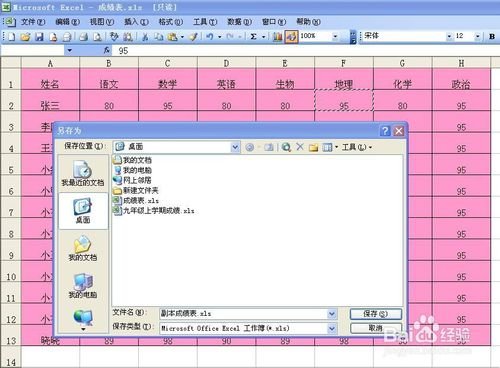This screenshot has height=368, width=500.
Task: Open the 工具 dropdown in Save As dialog
Action: [x=357, y=147]
